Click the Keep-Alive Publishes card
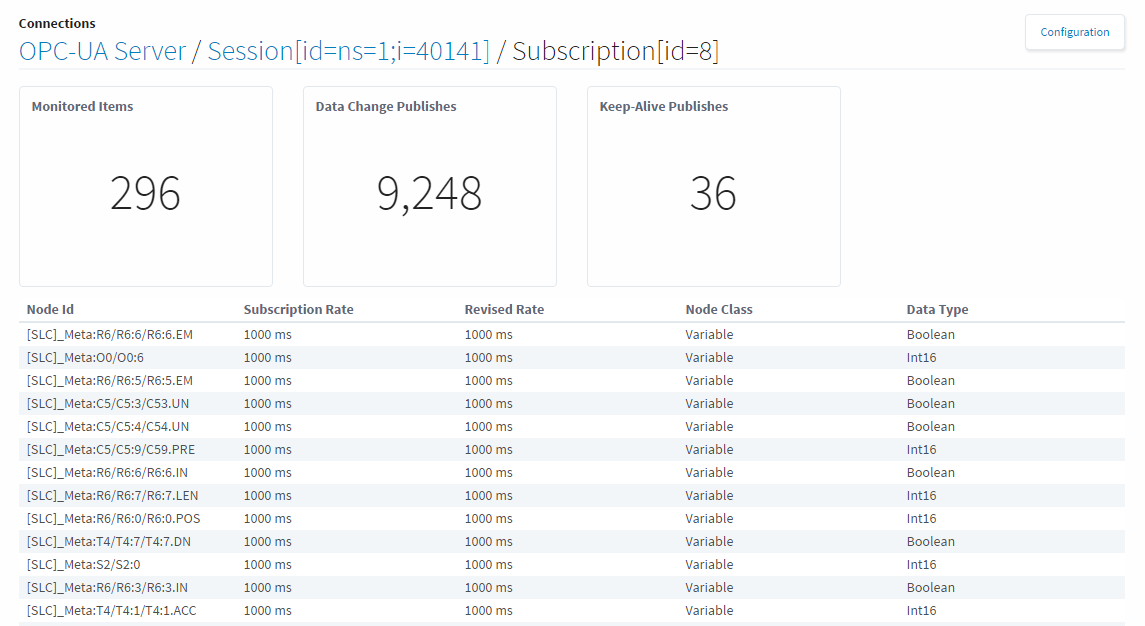Image resolution: width=1145 pixels, height=626 pixels. [713, 187]
